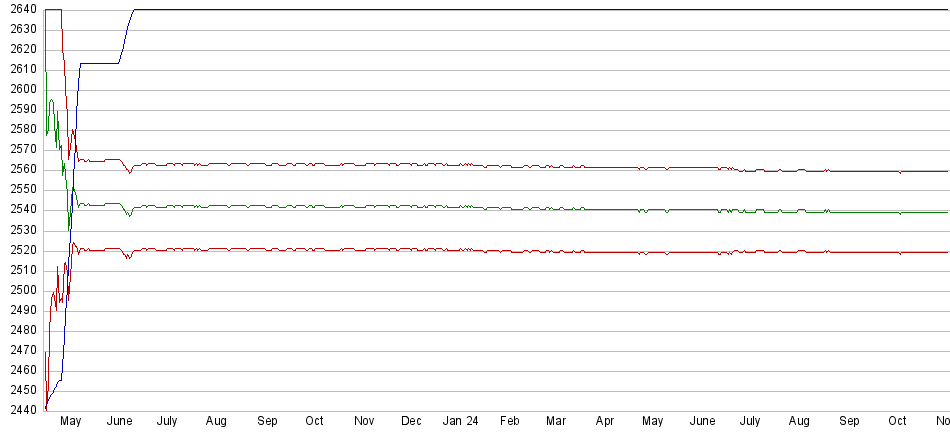950x435 pixels.
Task: Click the Jan 24 label on the time axis
Action: coord(461,422)
